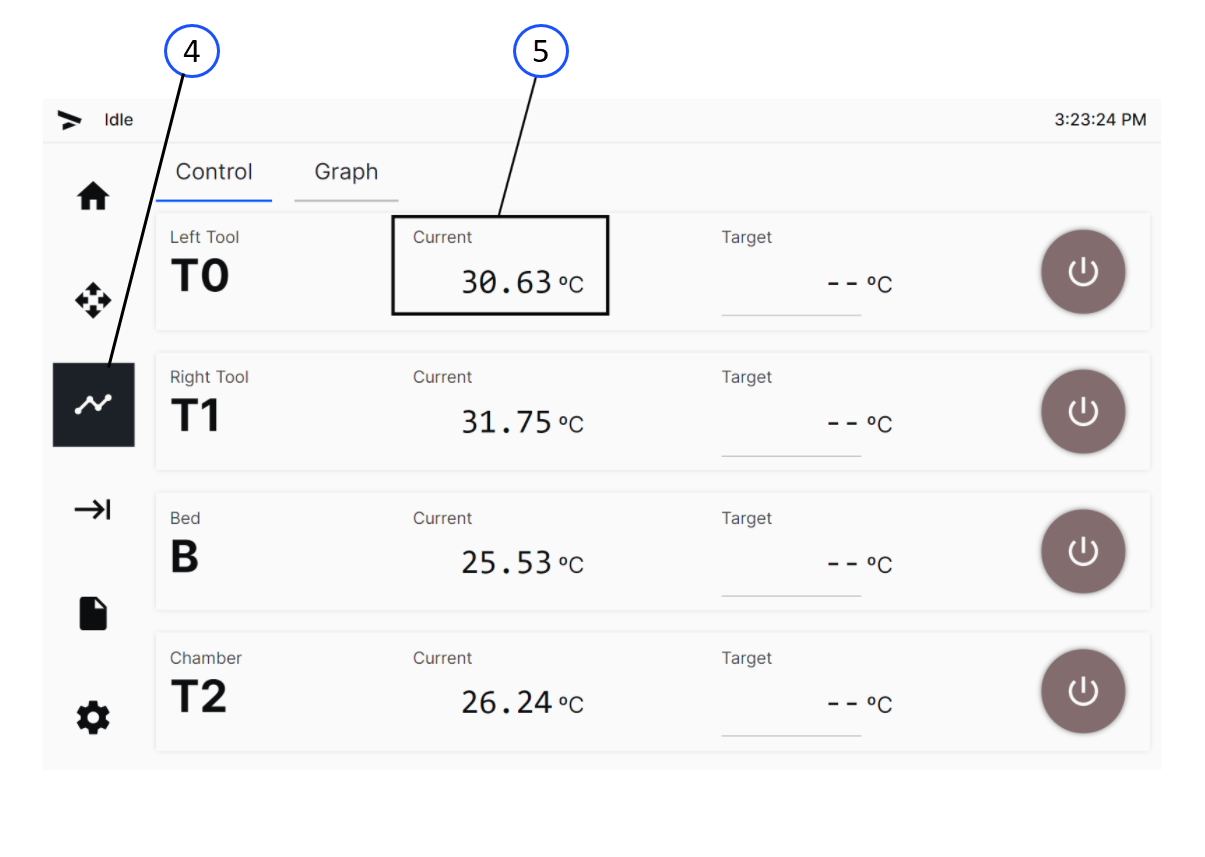
Task: Click the Idle status text
Action: (119, 120)
